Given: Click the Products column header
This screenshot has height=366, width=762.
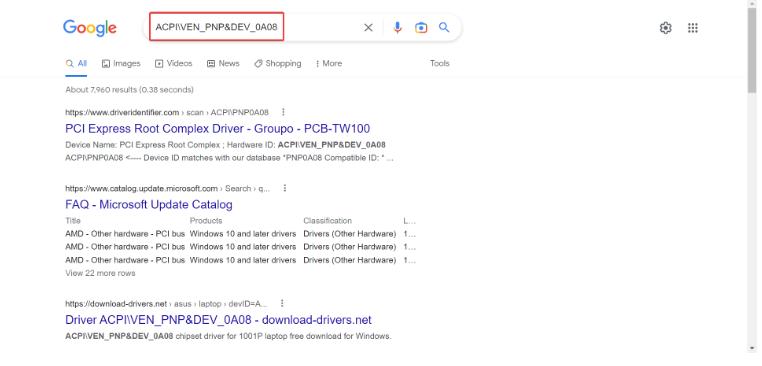Looking at the screenshot, I should (x=206, y=221).
